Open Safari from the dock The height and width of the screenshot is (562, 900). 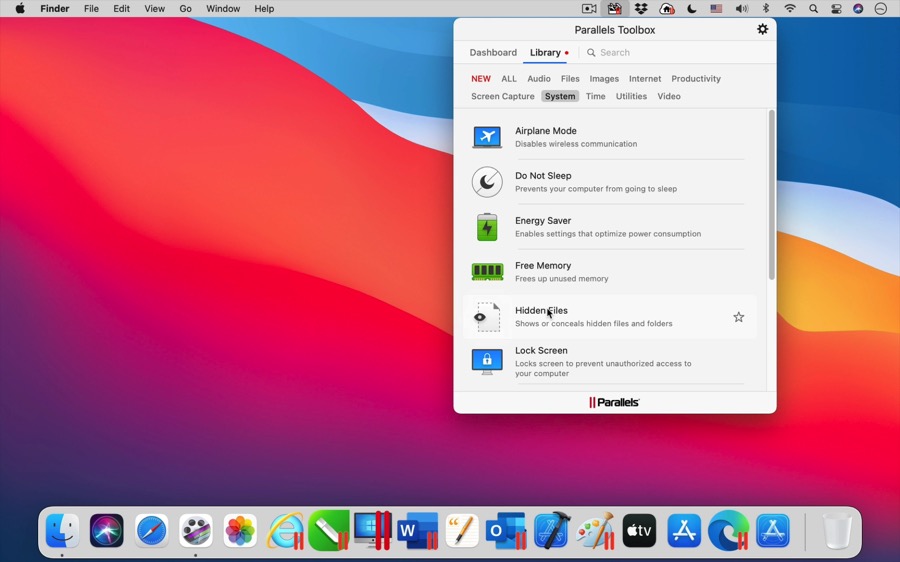(x=152, y=531)
